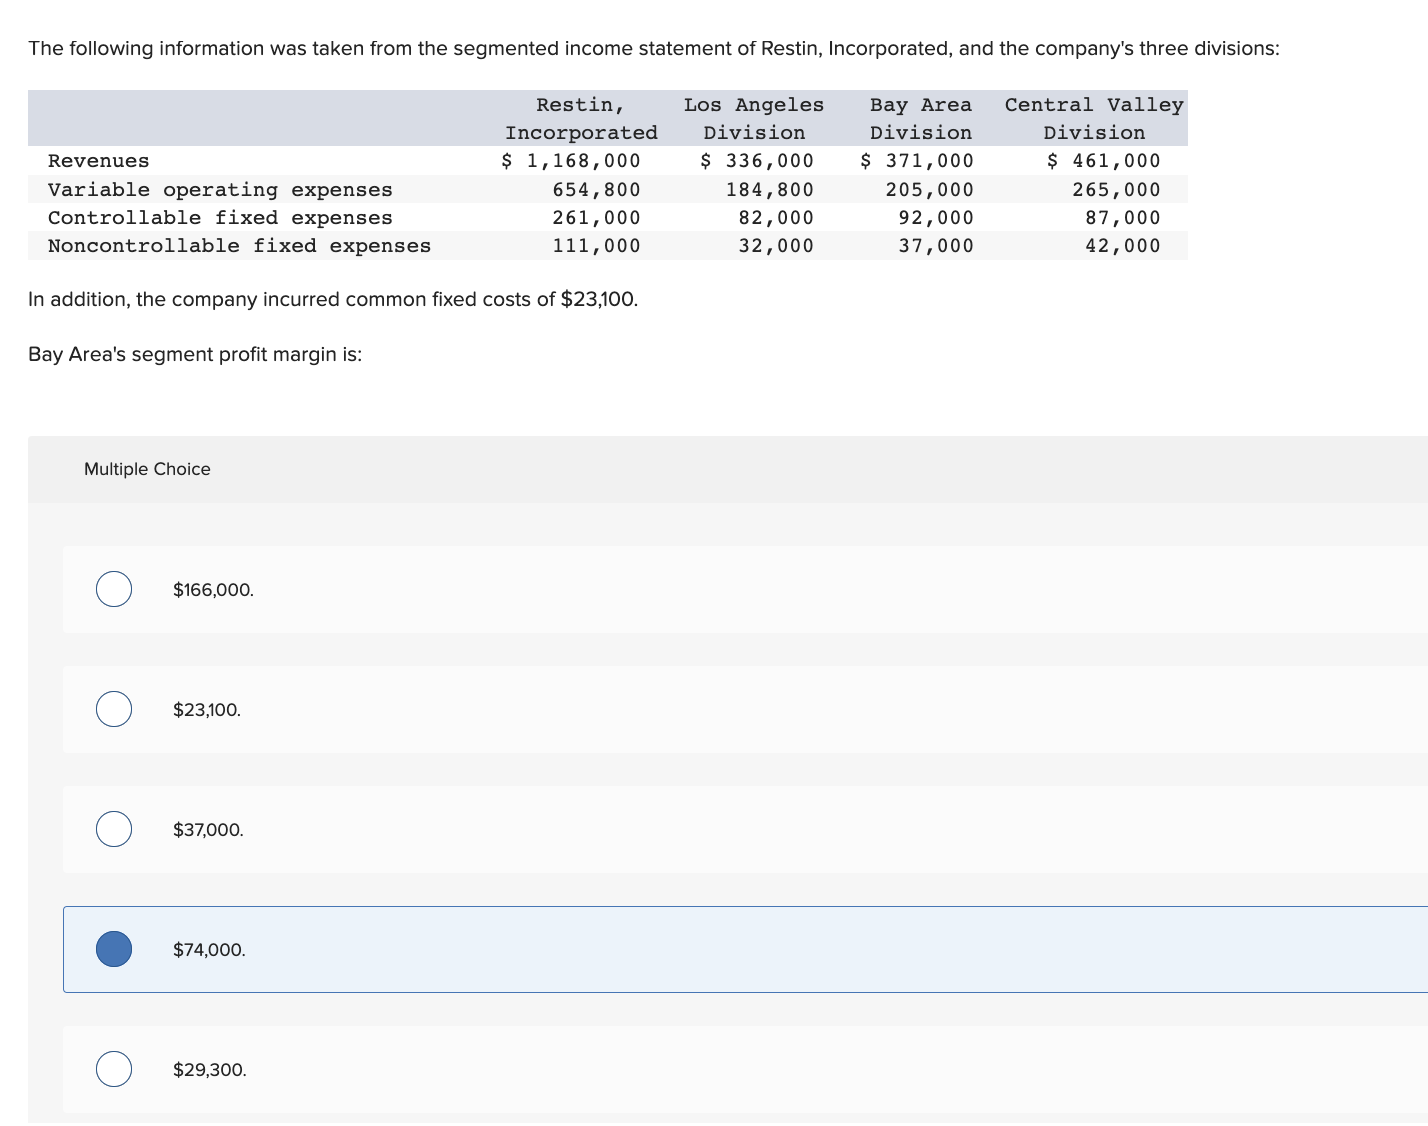The image size is (1428, 1126).
Task: Select the Central Valley Division column header
Action: pos(1094,118)
